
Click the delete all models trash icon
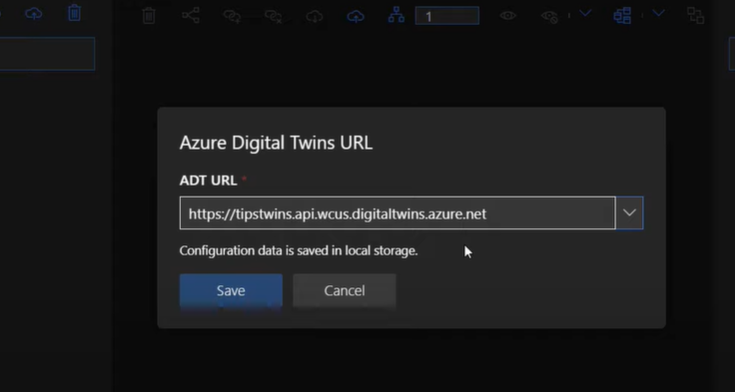(75, 13)
